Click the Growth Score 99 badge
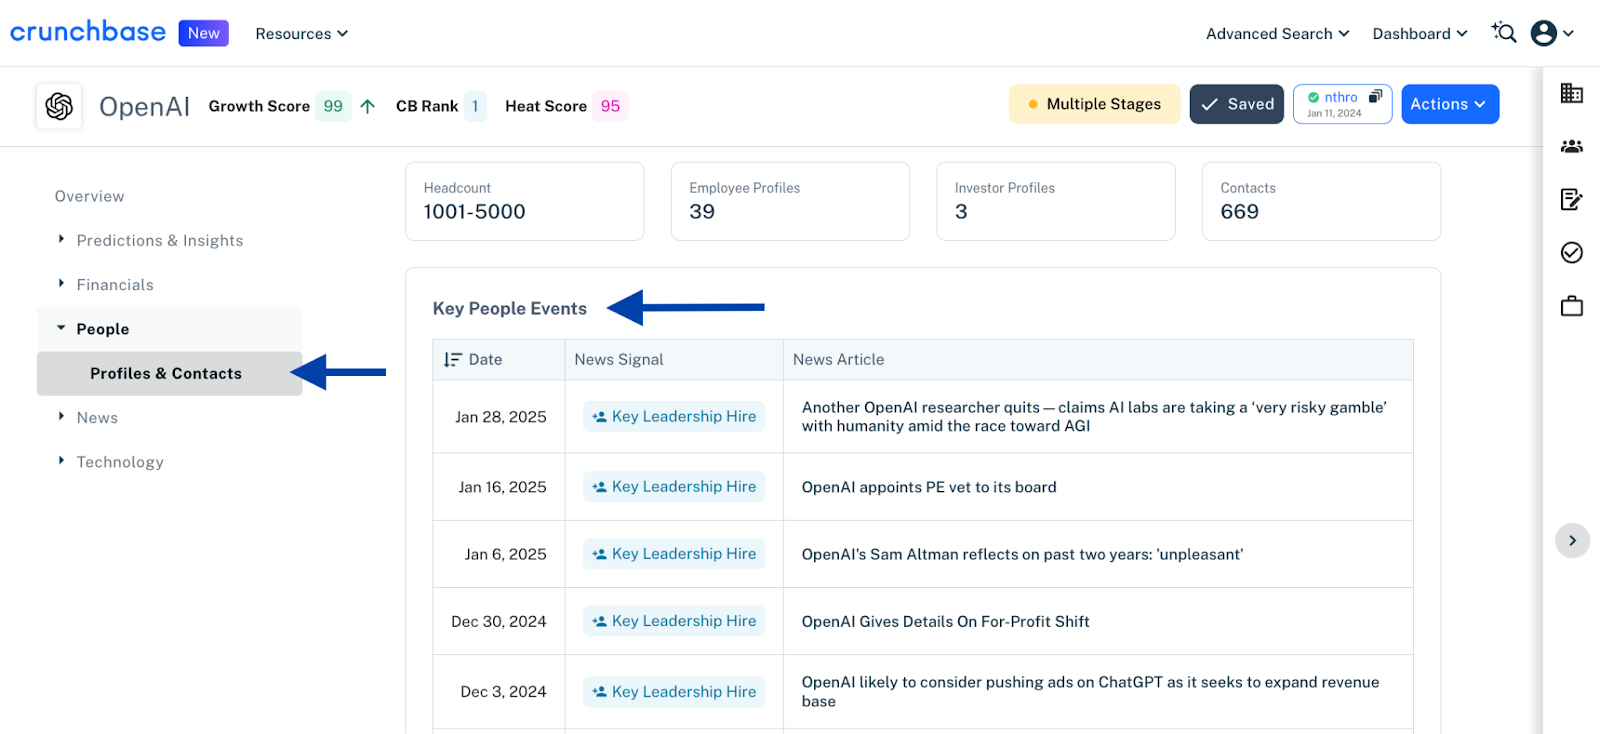The width and height of the screenshot is (1600, 734). click(333, 106)
